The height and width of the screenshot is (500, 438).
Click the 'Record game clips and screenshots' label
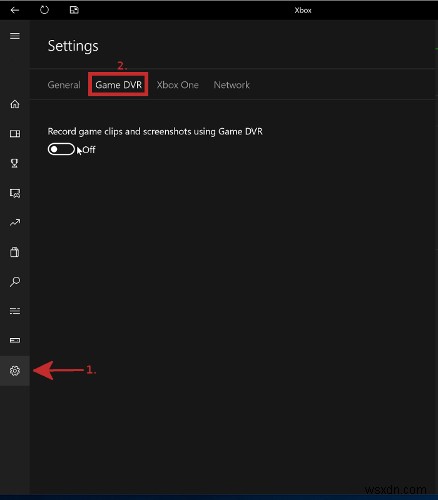point(155,132)
